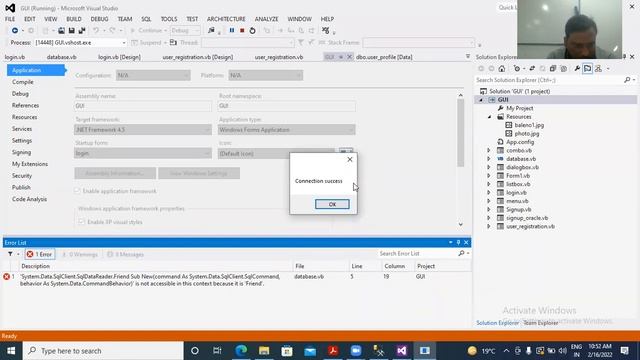This screenshot has height=360, width=640.
Task: Restart debugging with the circular arrow icon
Action: (x=252, y=31)
